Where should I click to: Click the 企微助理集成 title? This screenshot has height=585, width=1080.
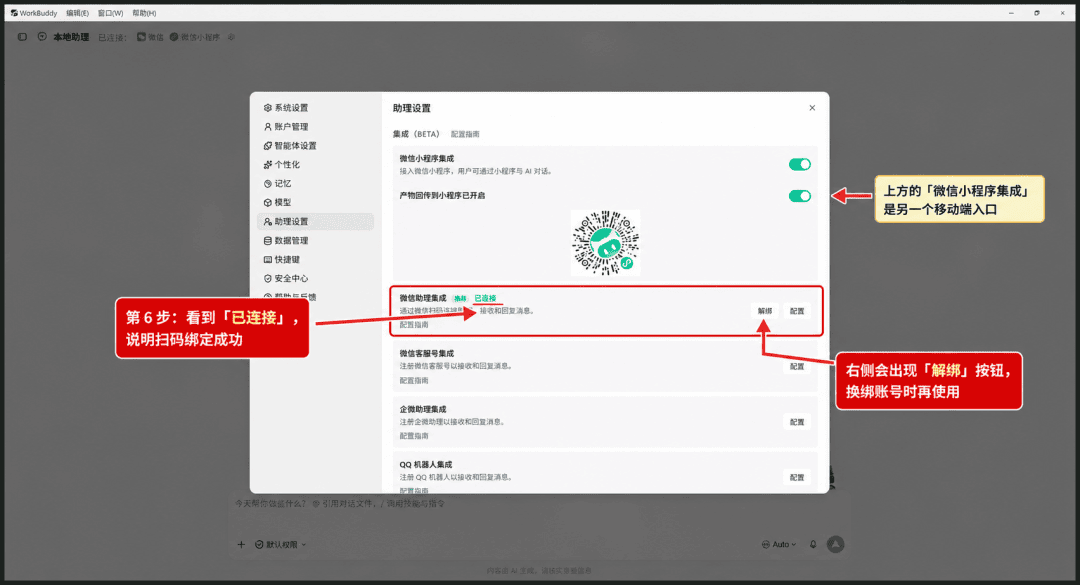(x=423, y=409)
